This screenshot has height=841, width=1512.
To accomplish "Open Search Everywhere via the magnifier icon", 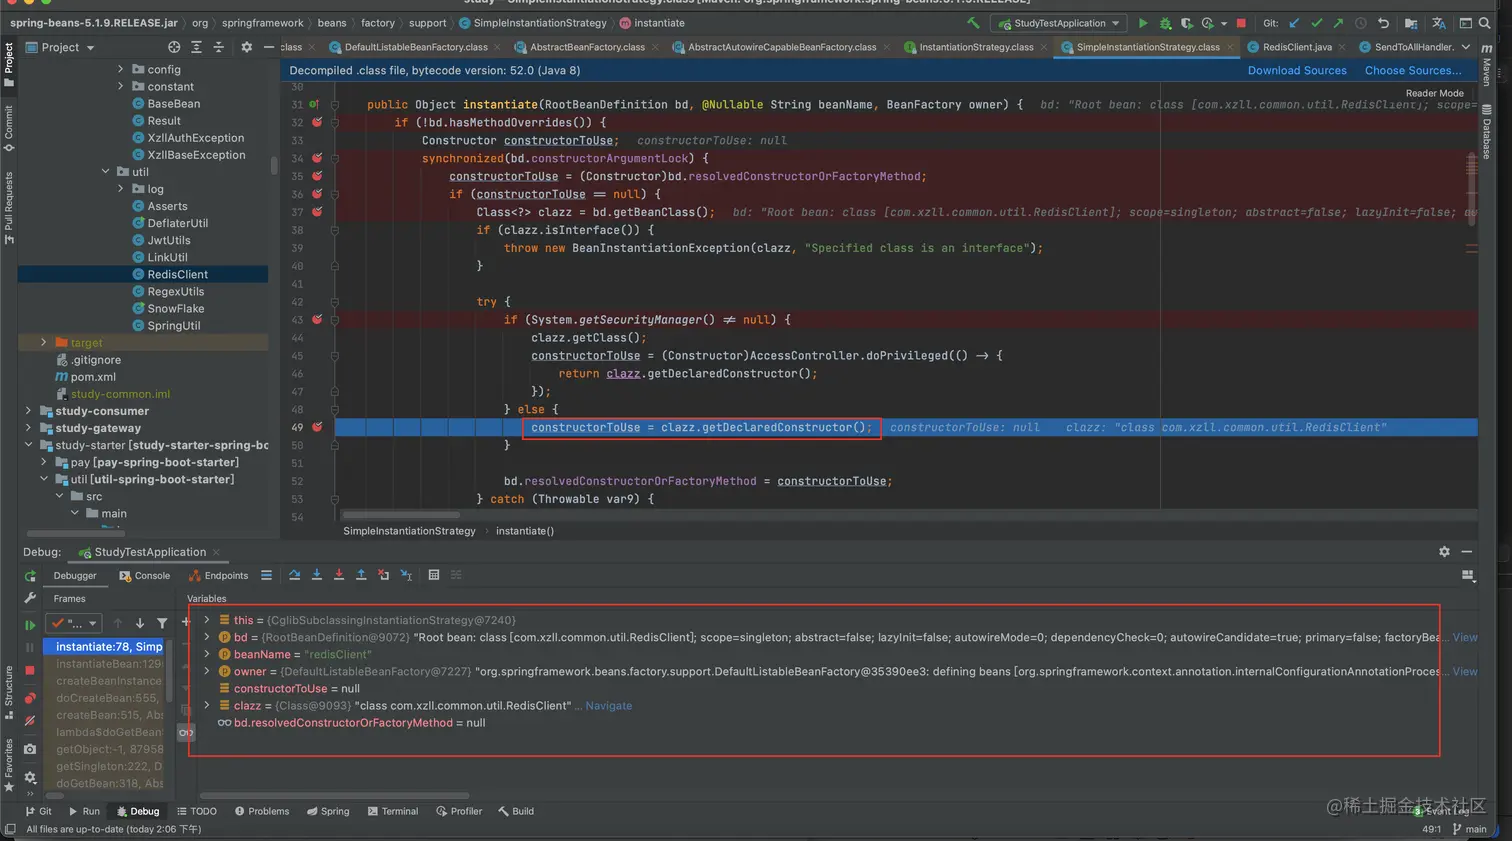I will pyautogui.click(x=1485, y=23).
